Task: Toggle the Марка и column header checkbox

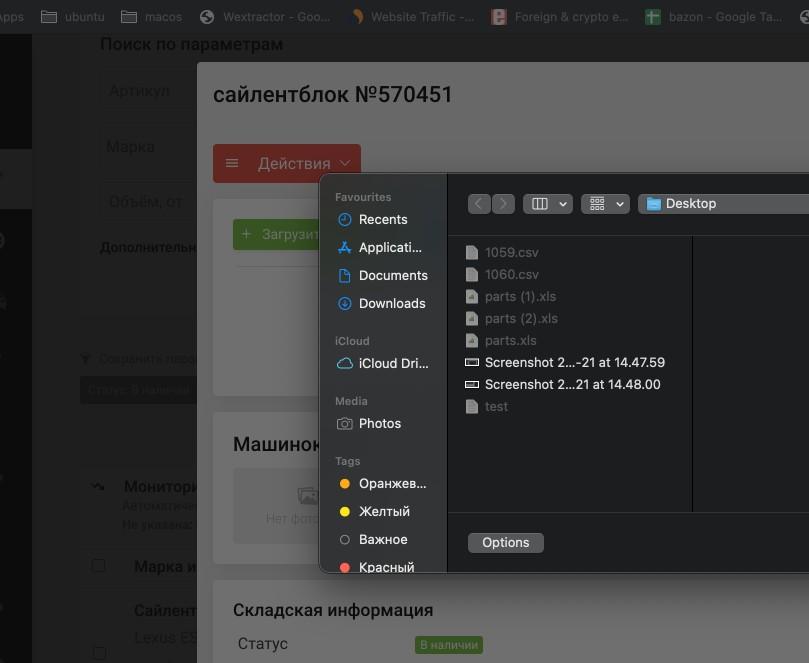Action: click(99, 565)
